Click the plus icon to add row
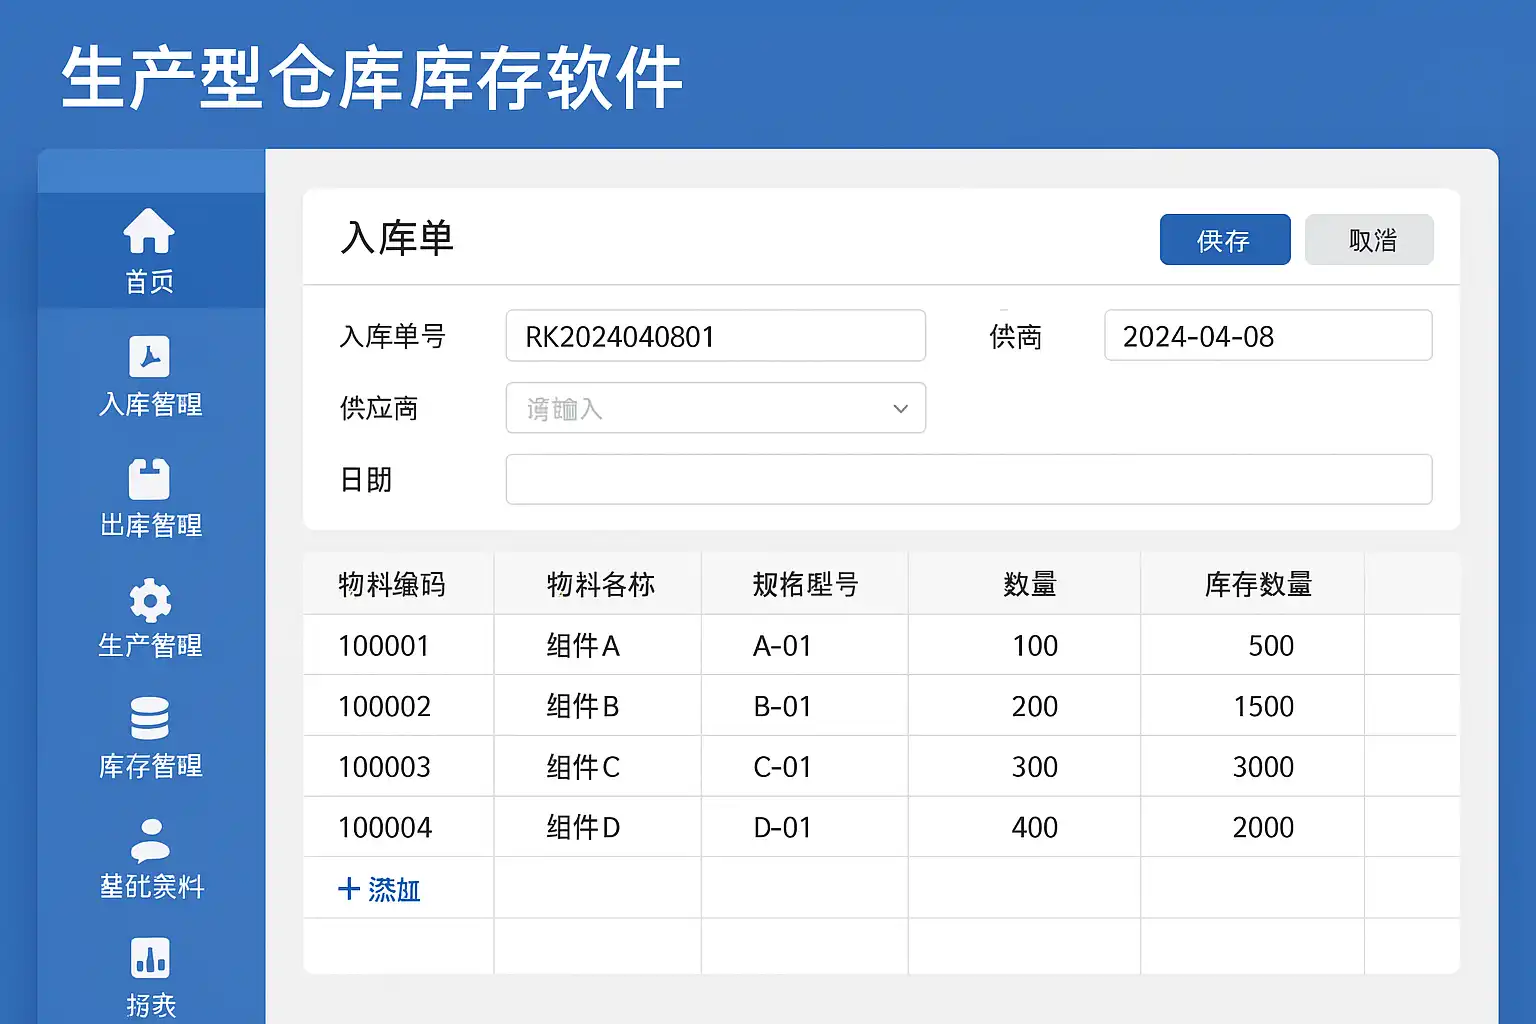This screenshot has width=1536, height=1024. [x=349, y=889]
